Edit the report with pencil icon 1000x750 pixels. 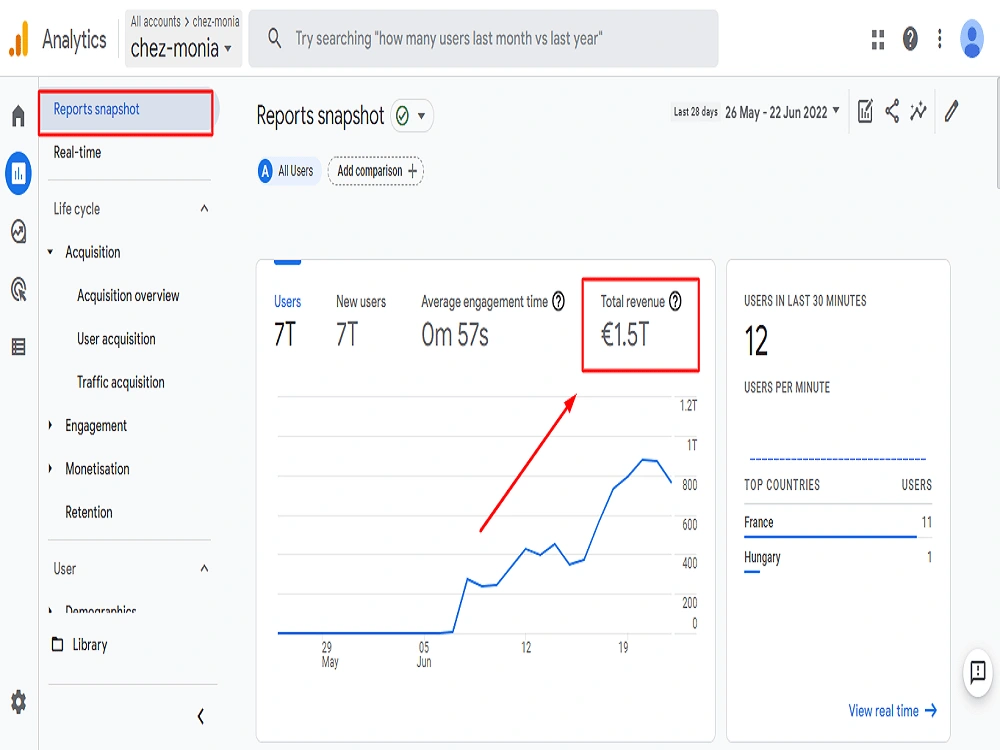(951, 113)
